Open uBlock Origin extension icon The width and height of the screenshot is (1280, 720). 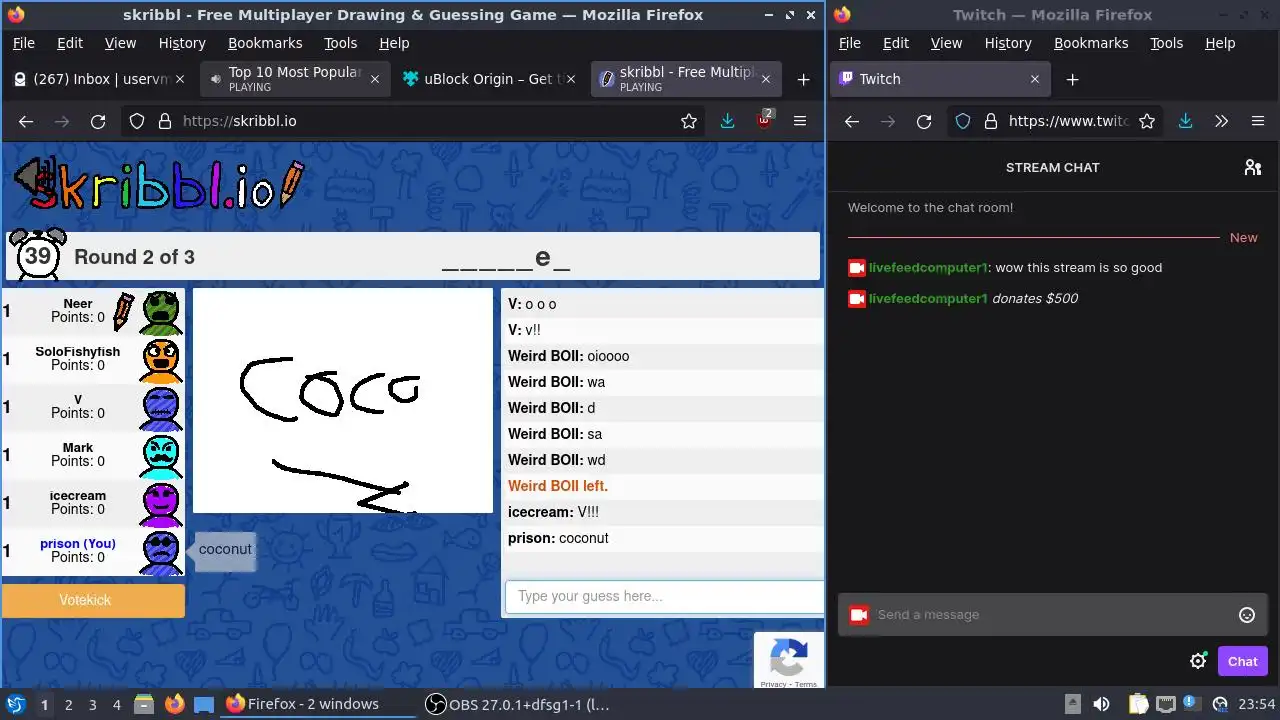[x=765, y=121]
